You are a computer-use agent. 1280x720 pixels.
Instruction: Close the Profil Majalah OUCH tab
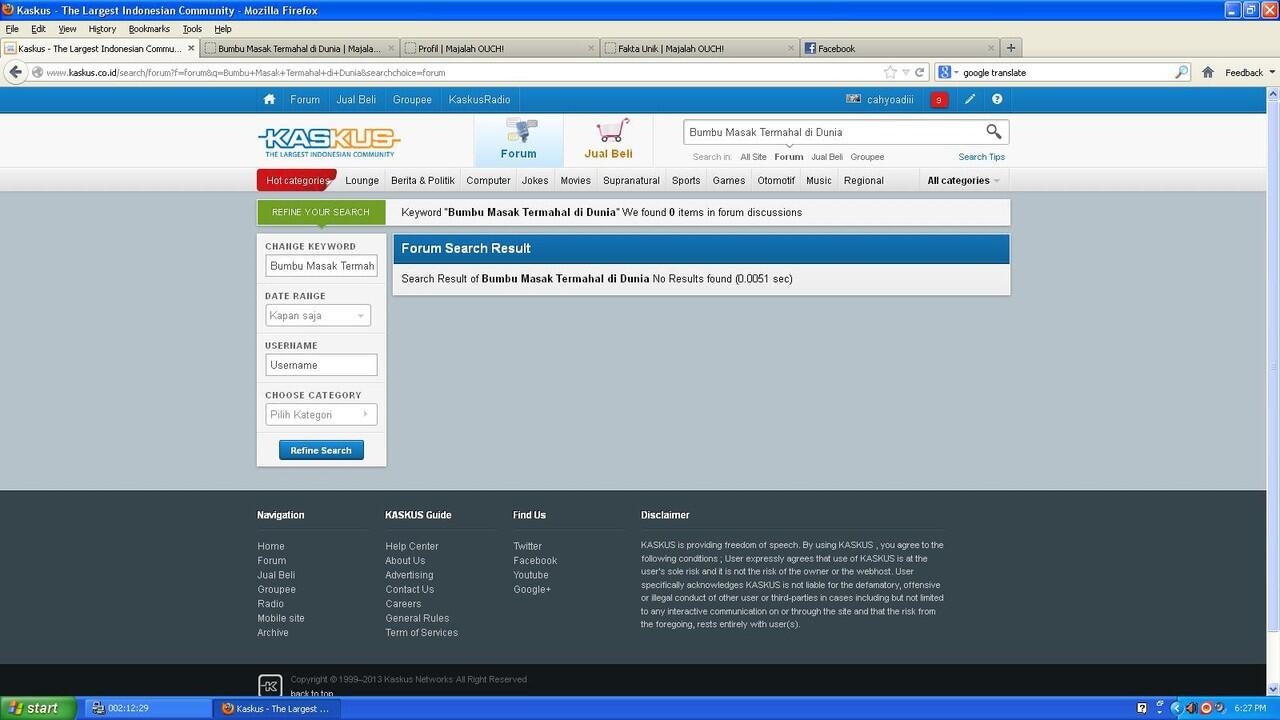coord(591,48)
